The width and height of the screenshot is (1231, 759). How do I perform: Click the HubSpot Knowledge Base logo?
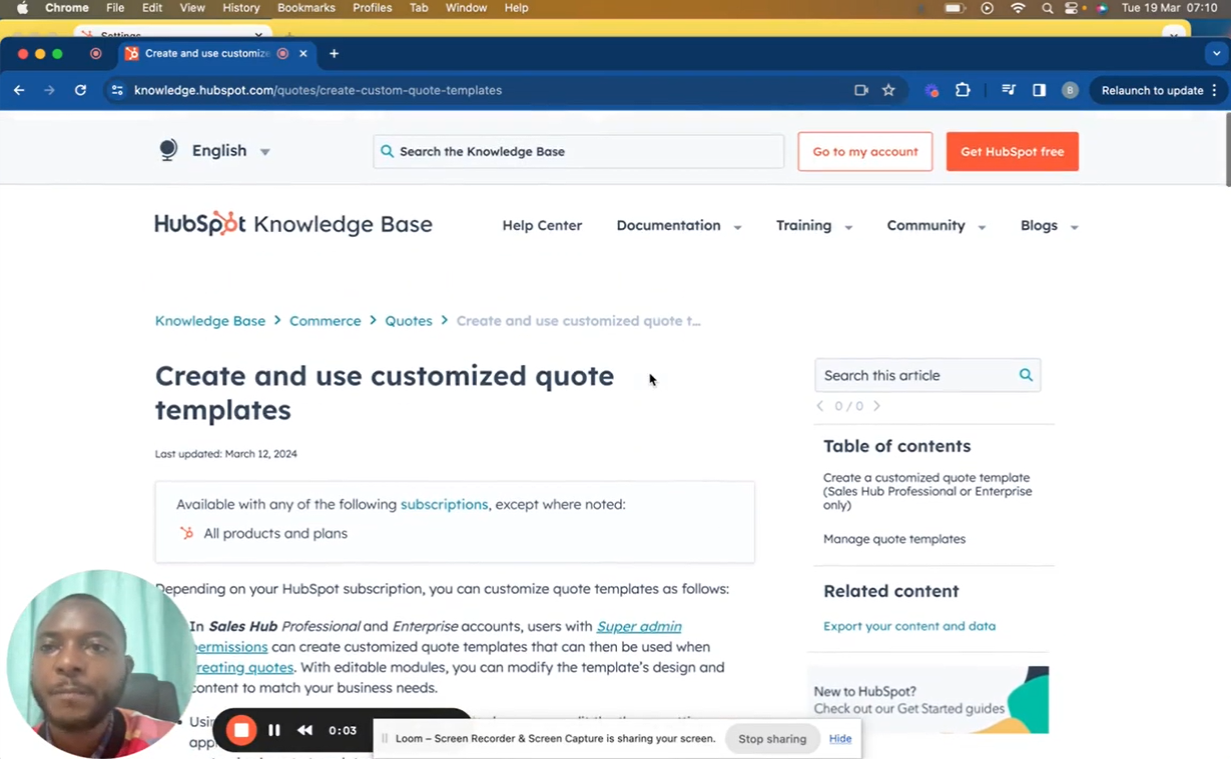(x=293, y=224)
